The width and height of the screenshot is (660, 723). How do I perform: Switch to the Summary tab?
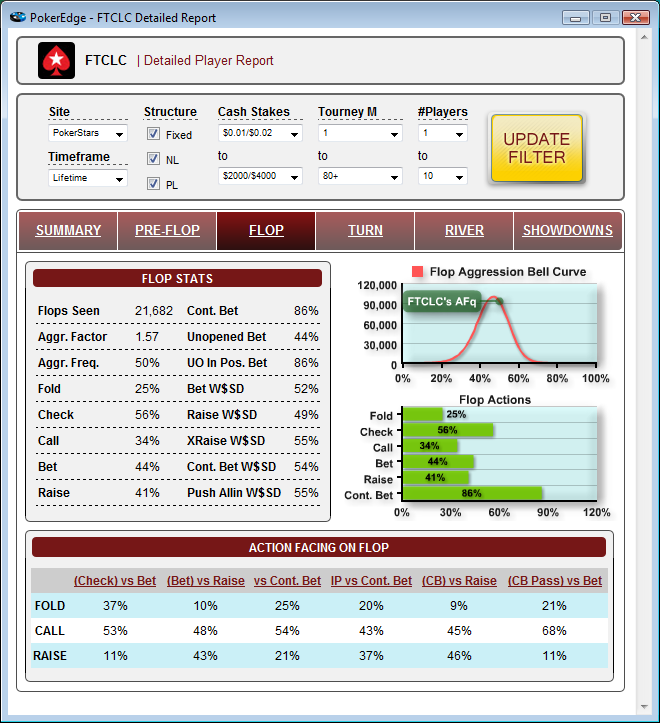tap(68, 231)
